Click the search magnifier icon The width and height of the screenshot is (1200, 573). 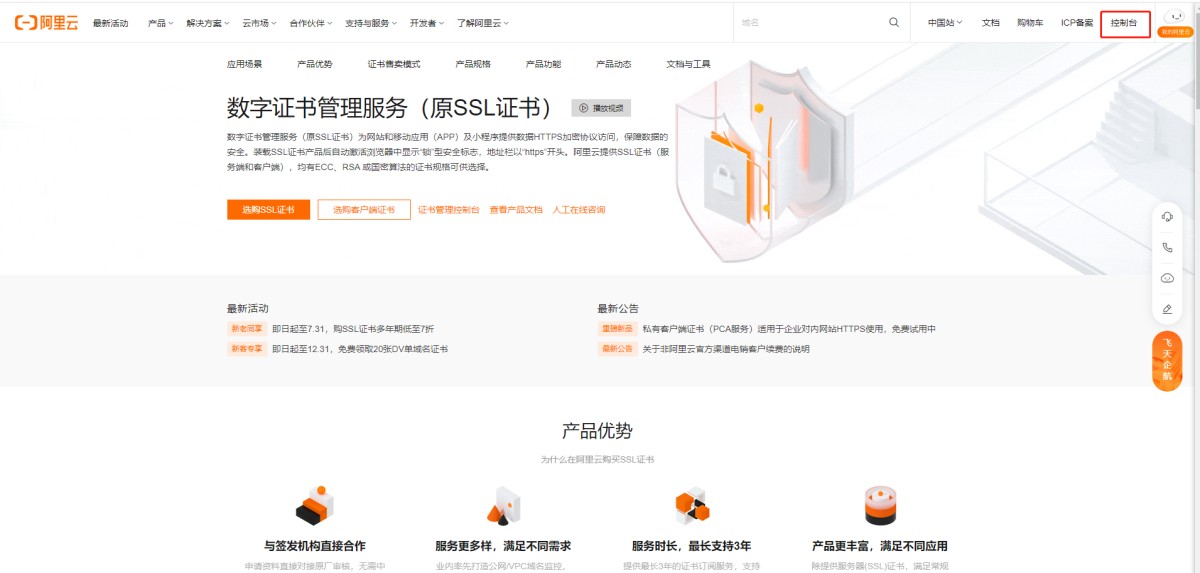[x=893, y=22]
